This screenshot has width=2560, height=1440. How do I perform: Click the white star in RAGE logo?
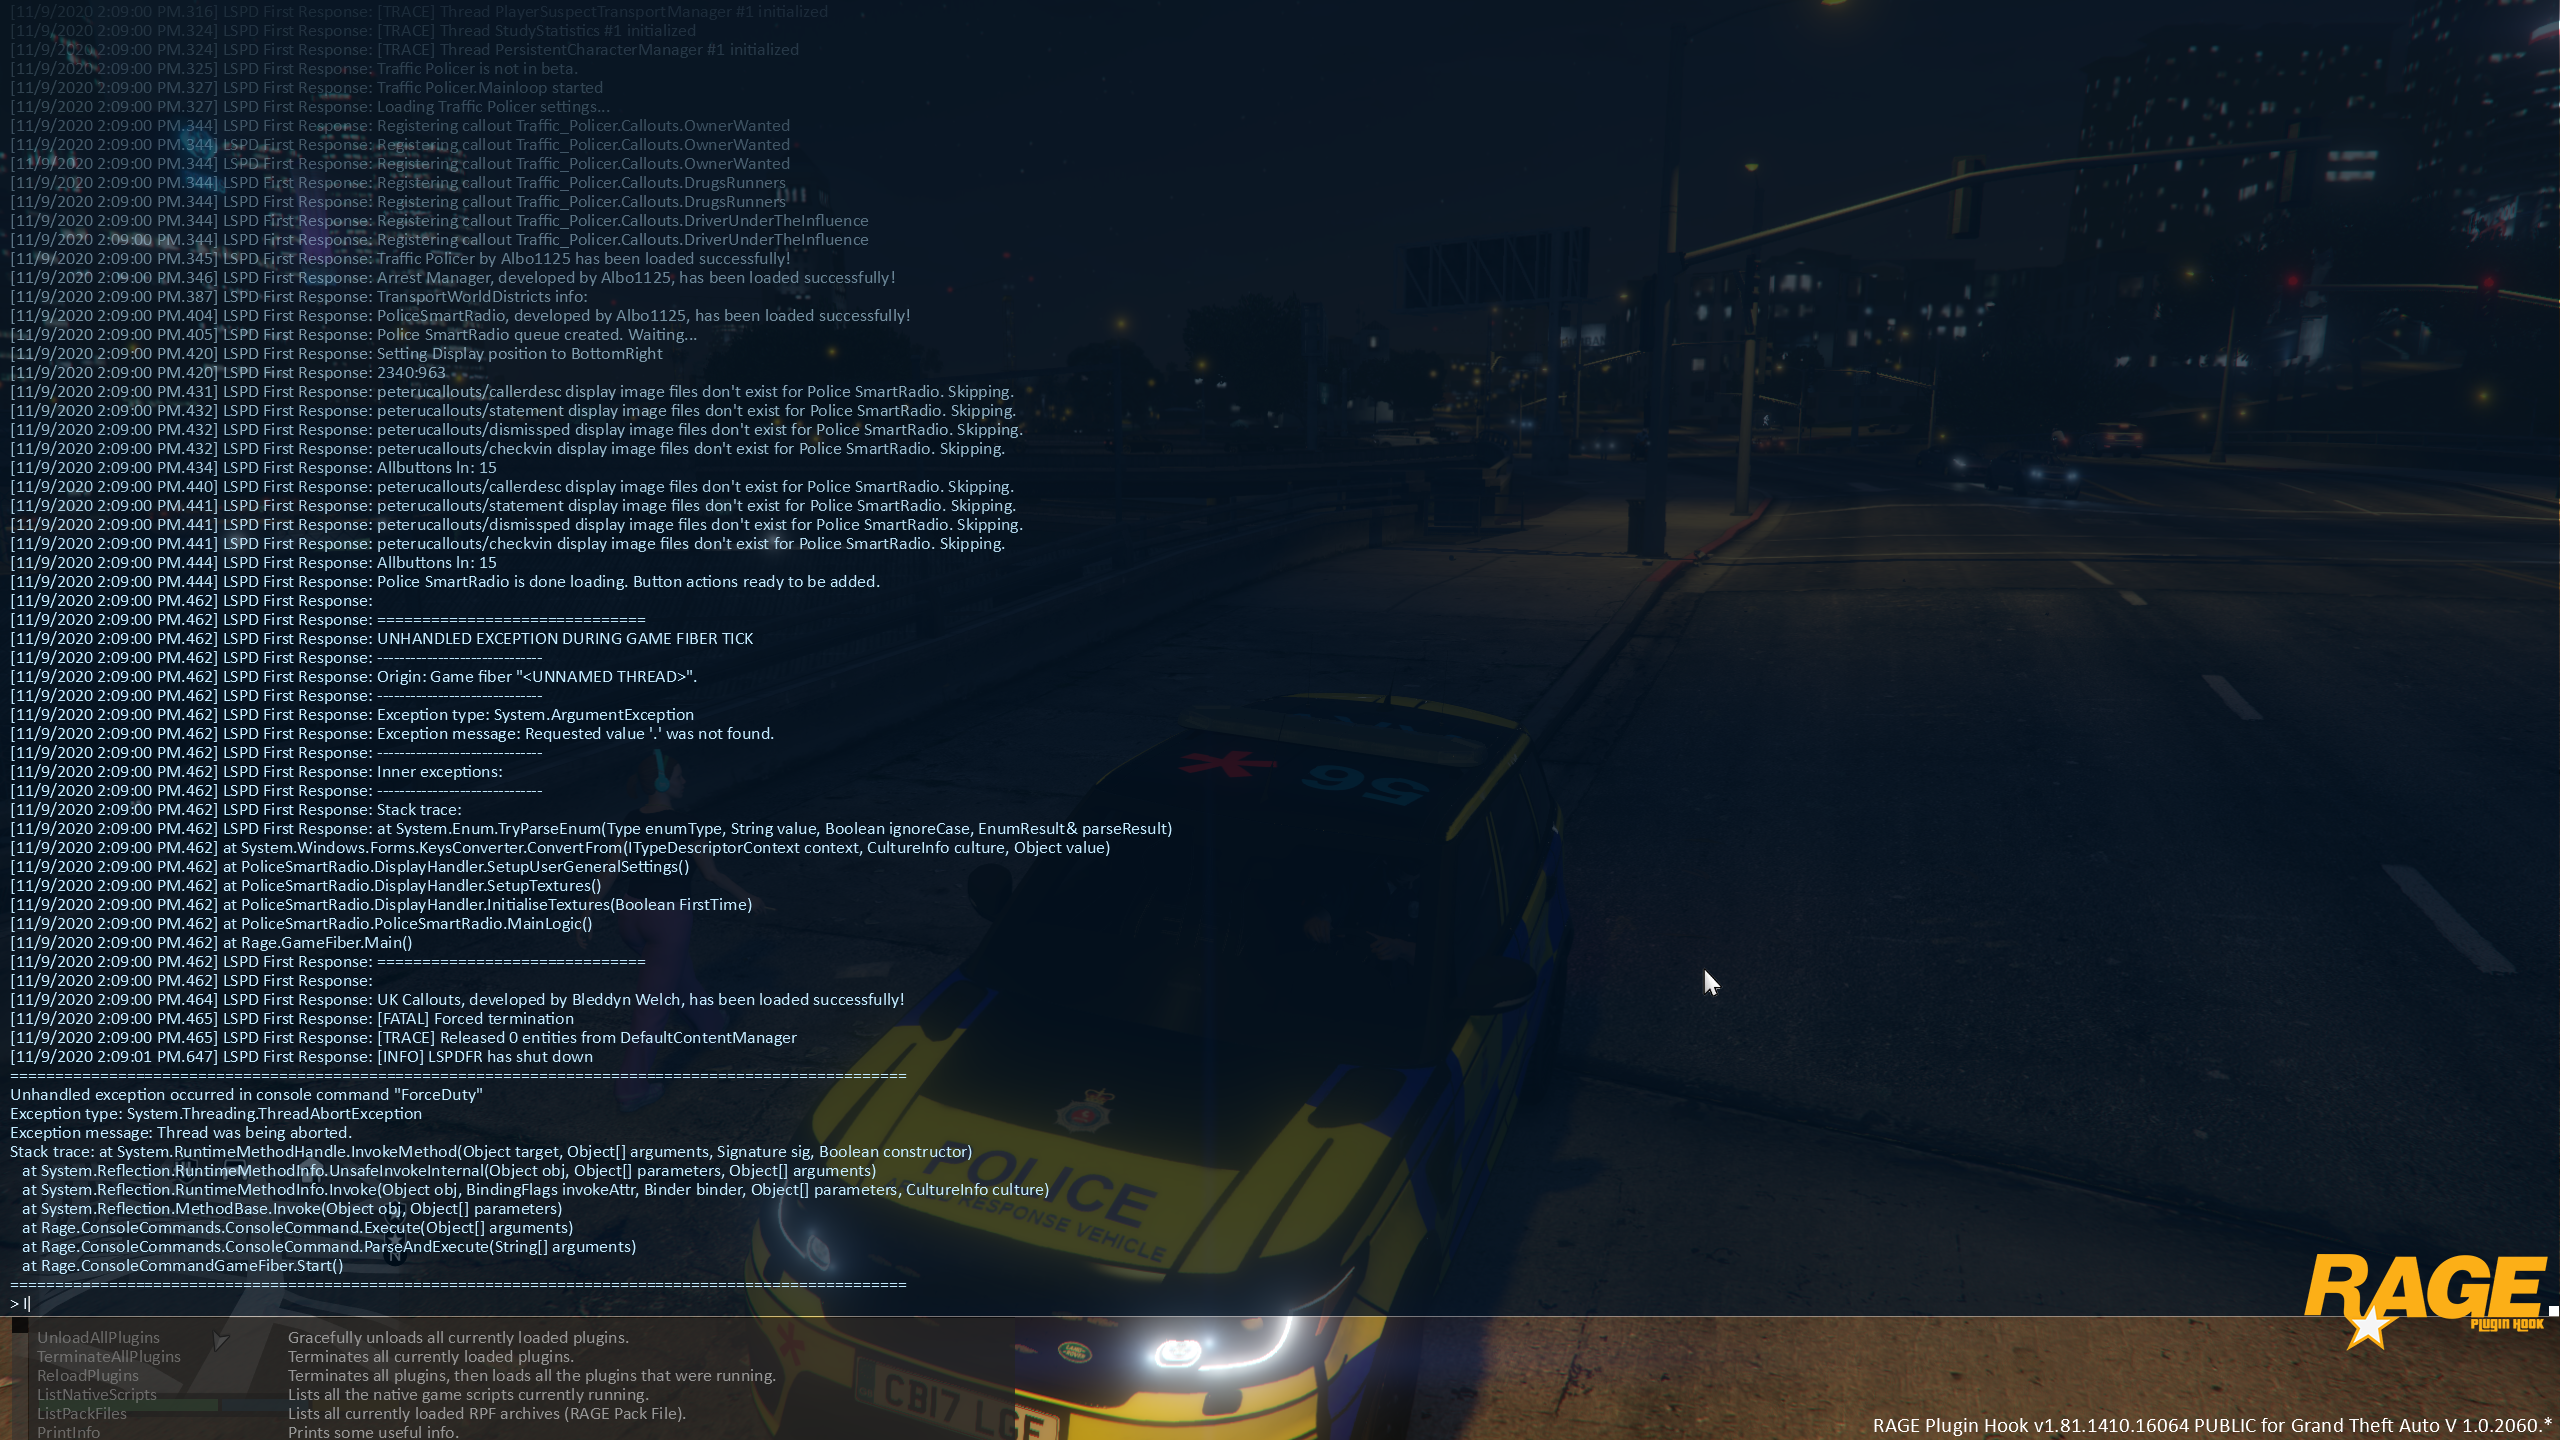pyautogui.click(x=2369, y=1328)
